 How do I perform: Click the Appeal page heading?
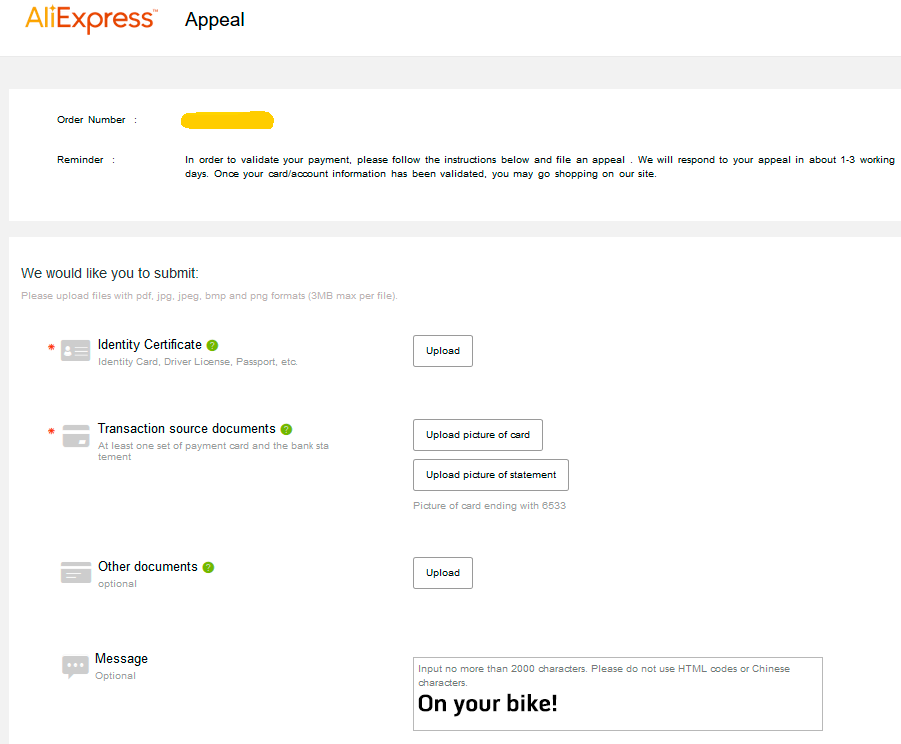pos(214,20)
